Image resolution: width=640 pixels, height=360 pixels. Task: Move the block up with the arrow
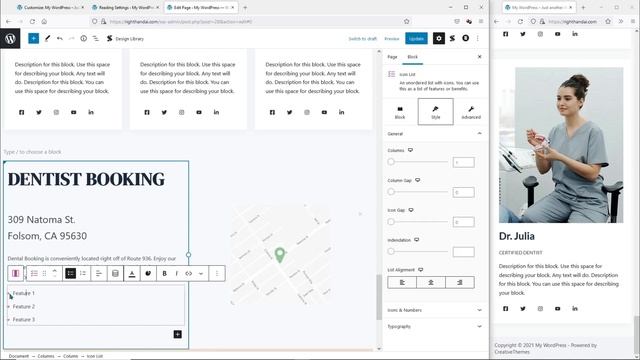(54, 270)
